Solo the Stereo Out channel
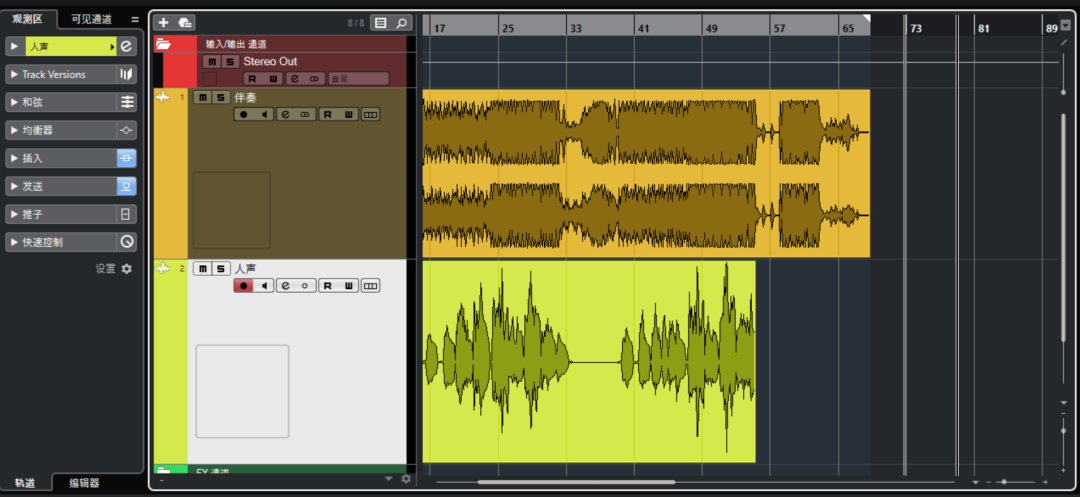This screenshot has width=1080, height=497. point(229,61)
